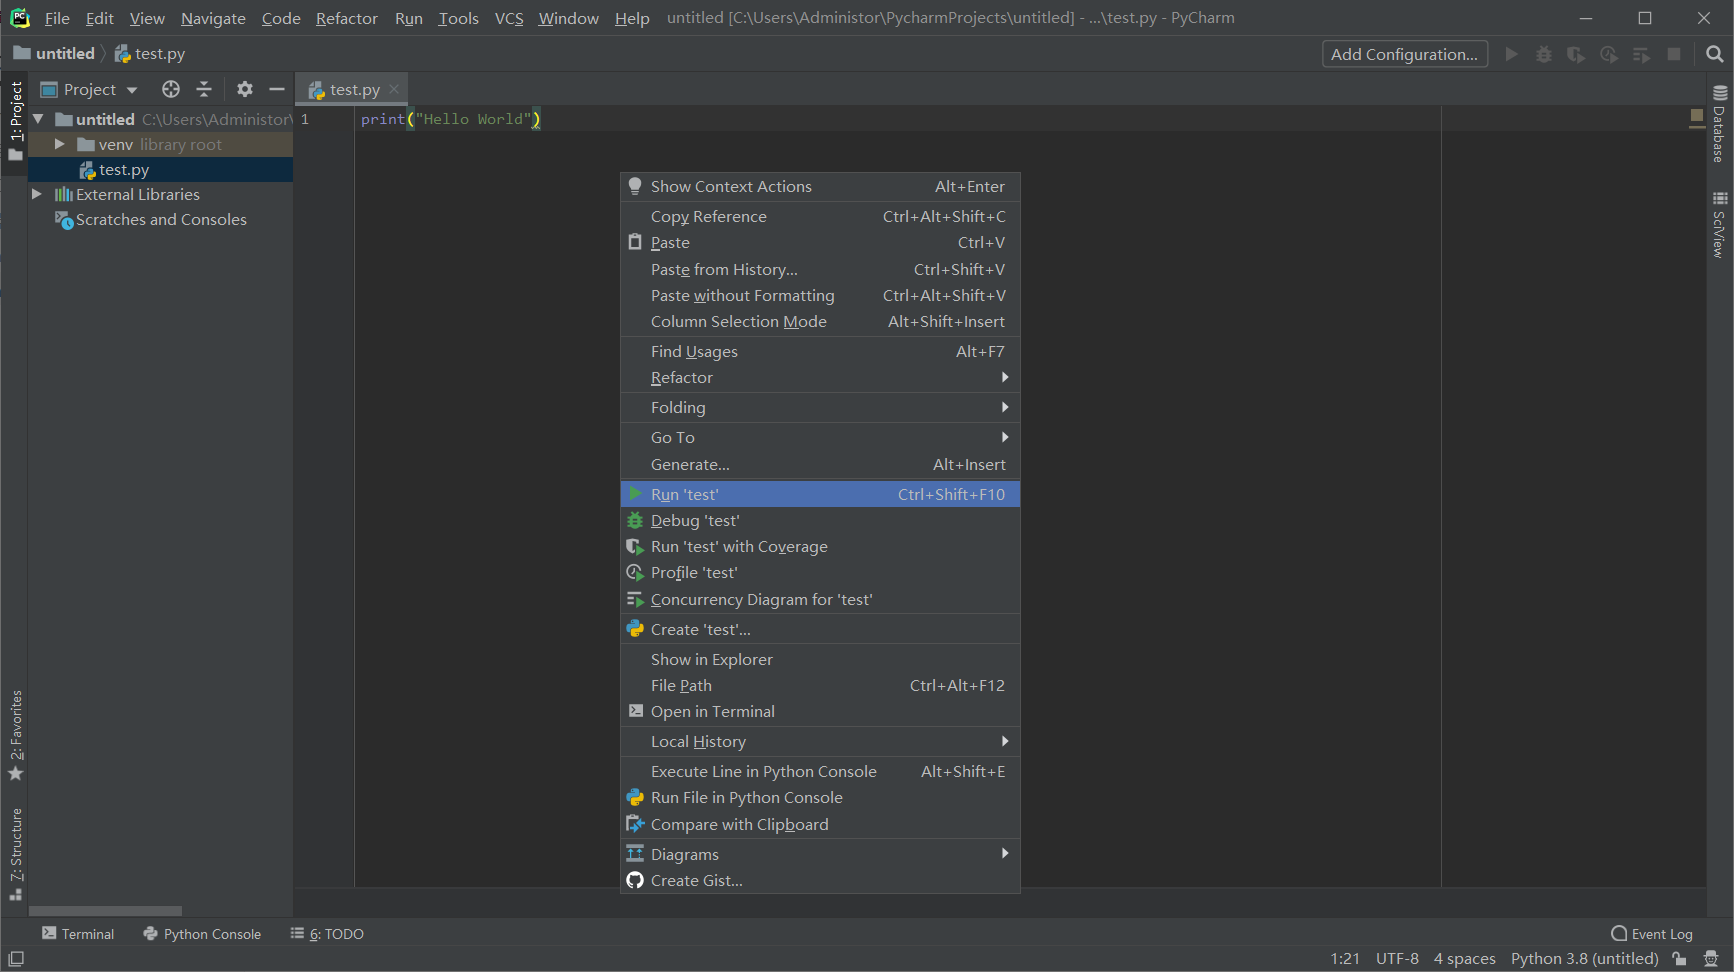Open Search Everywhere magnifier icon
The width and height of the screenshot is (1734, 972).
[x=1715, y=54]
